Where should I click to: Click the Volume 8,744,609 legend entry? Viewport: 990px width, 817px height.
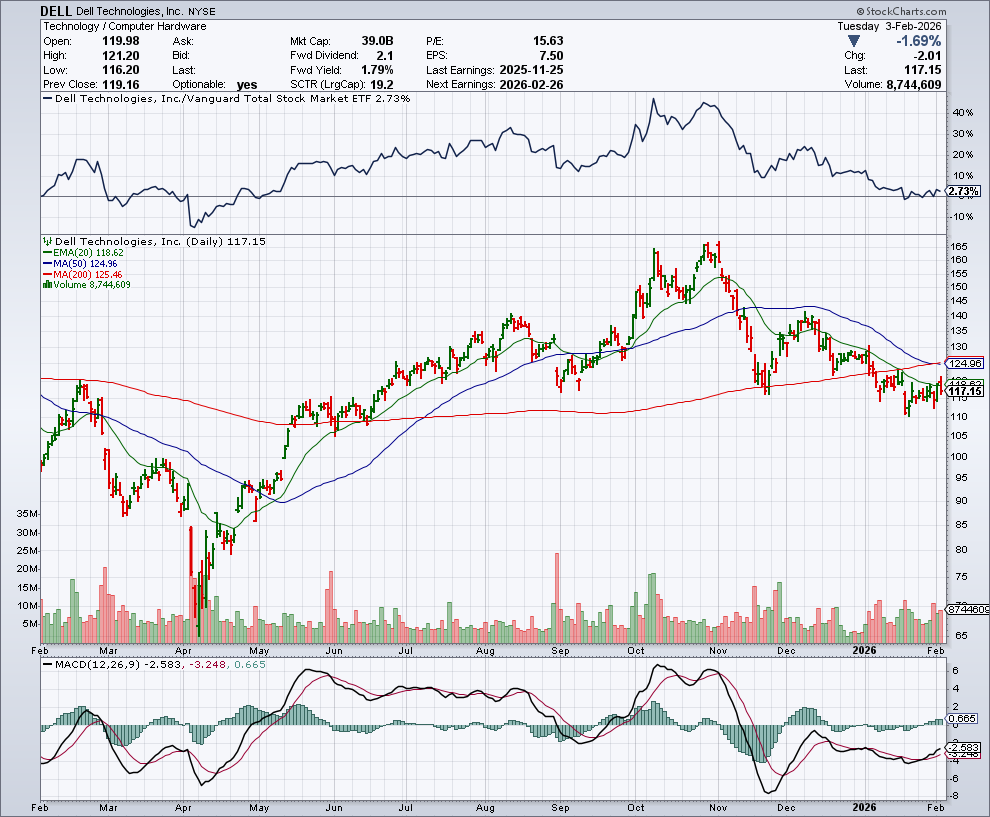[87, 285]
